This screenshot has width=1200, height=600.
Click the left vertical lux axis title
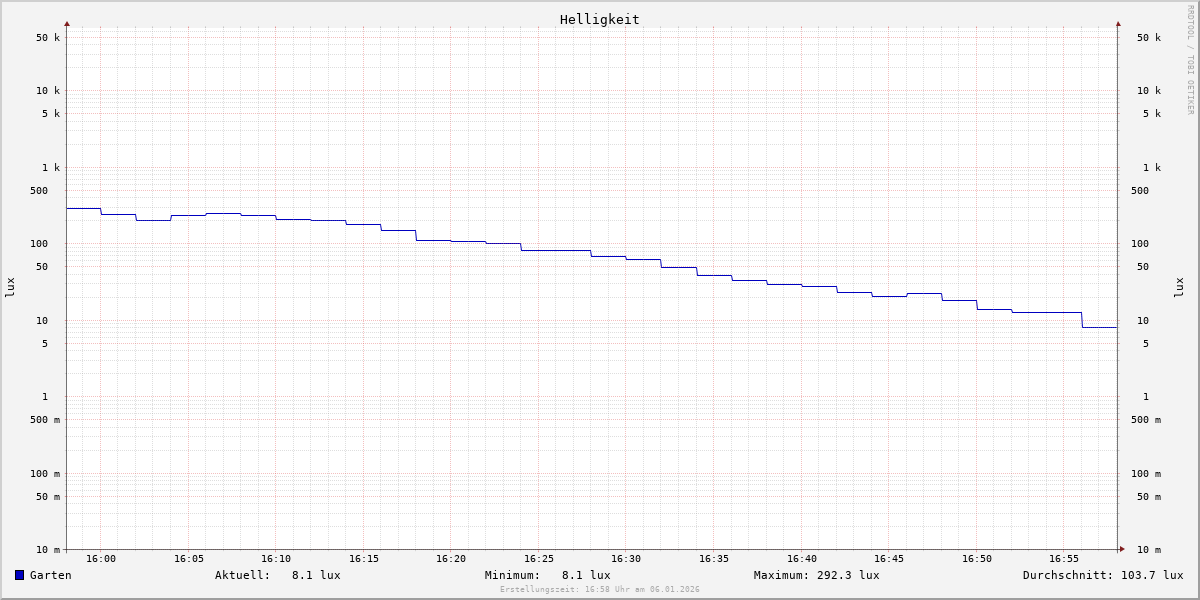click(x=10, y=287)
